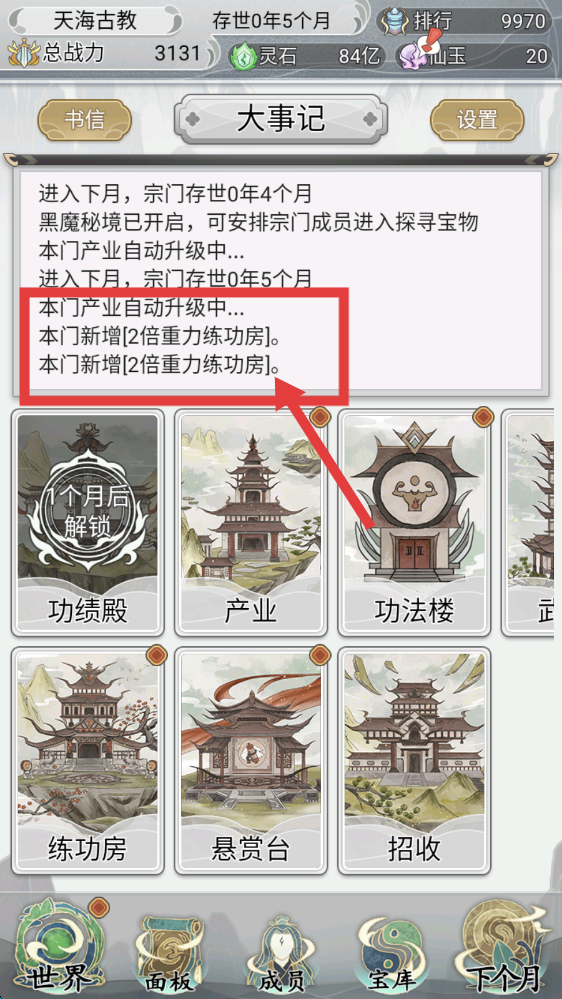Tap the 仙玉 purple jade icon
This screenshot has width=562, height=999.
411,56
